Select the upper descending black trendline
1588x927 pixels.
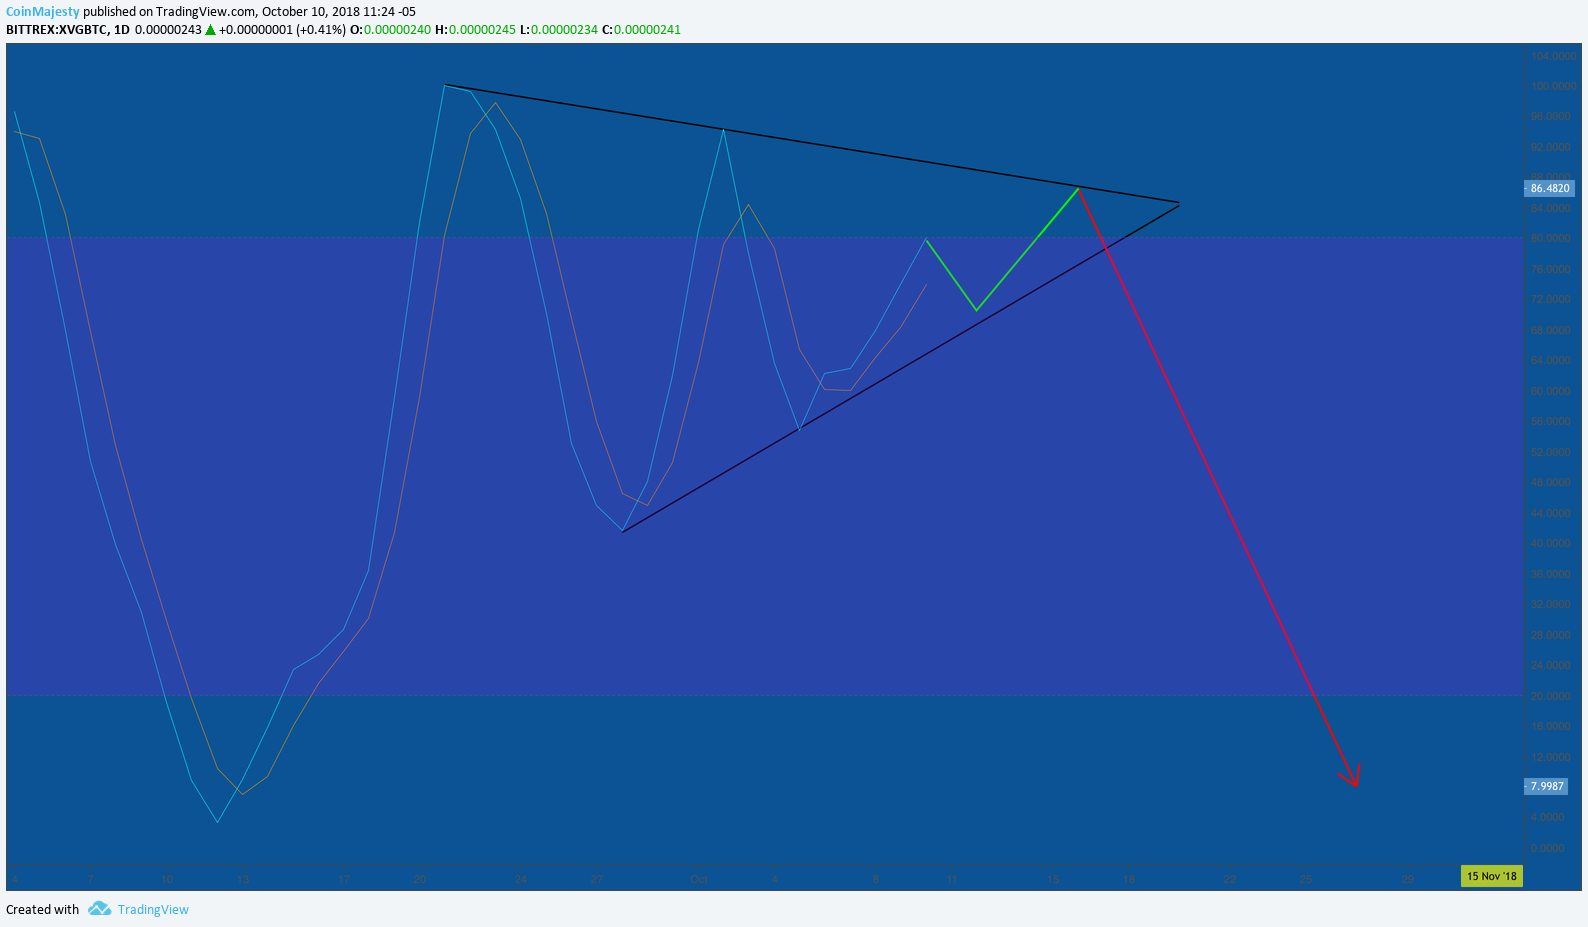[x=811, y=143]
